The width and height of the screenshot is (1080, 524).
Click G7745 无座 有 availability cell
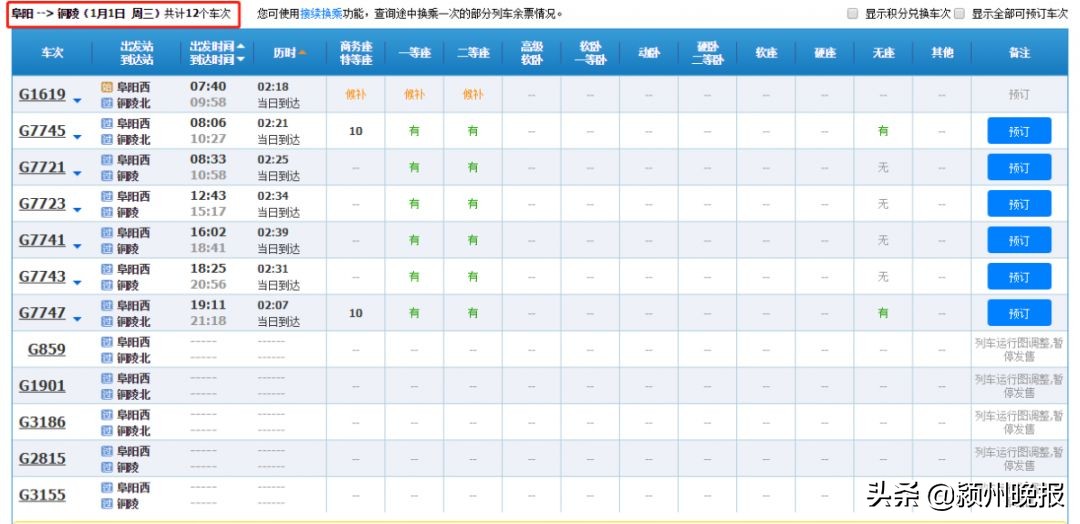tap(883, 131)
